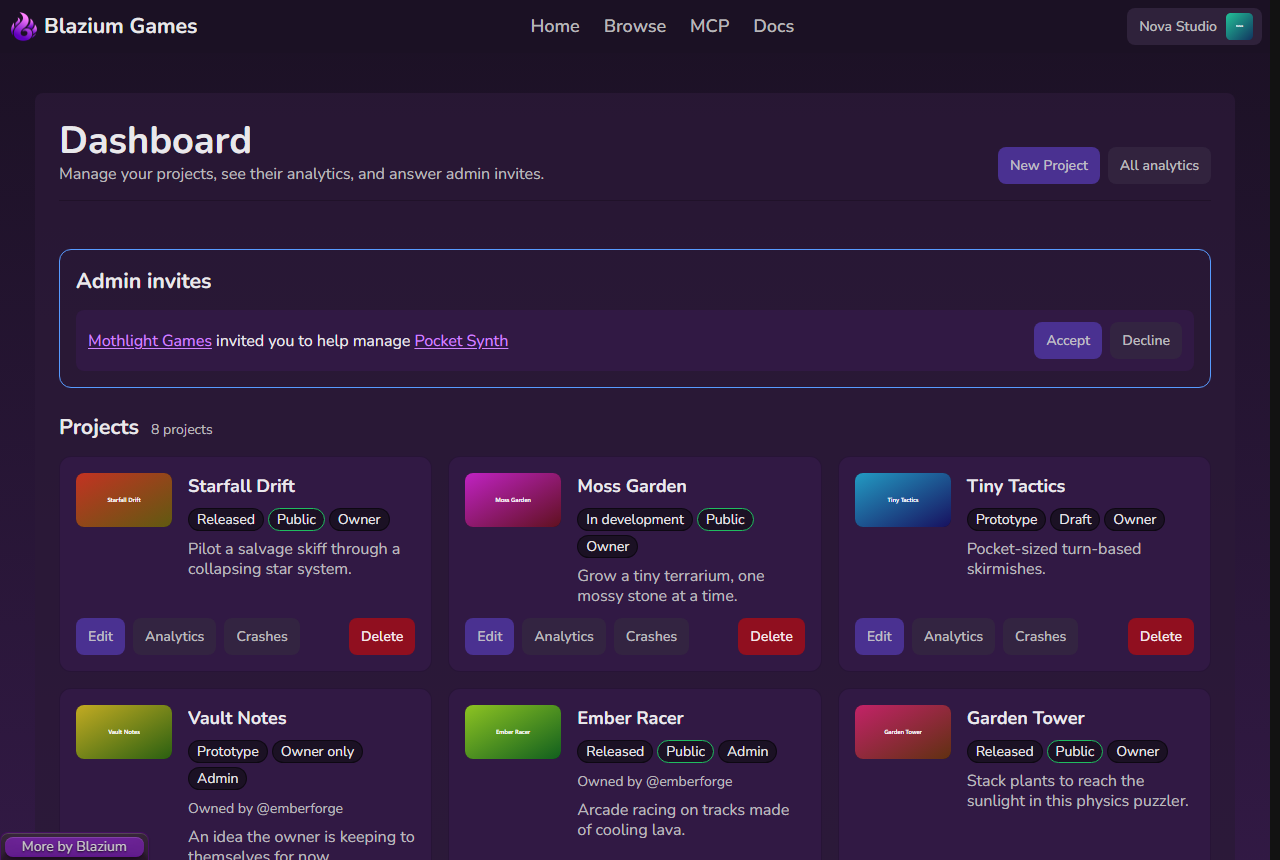Screen dimensions: 1280x860
Task: Click the Nova Studio avatar icon
Action: [x=1239, y=27]
